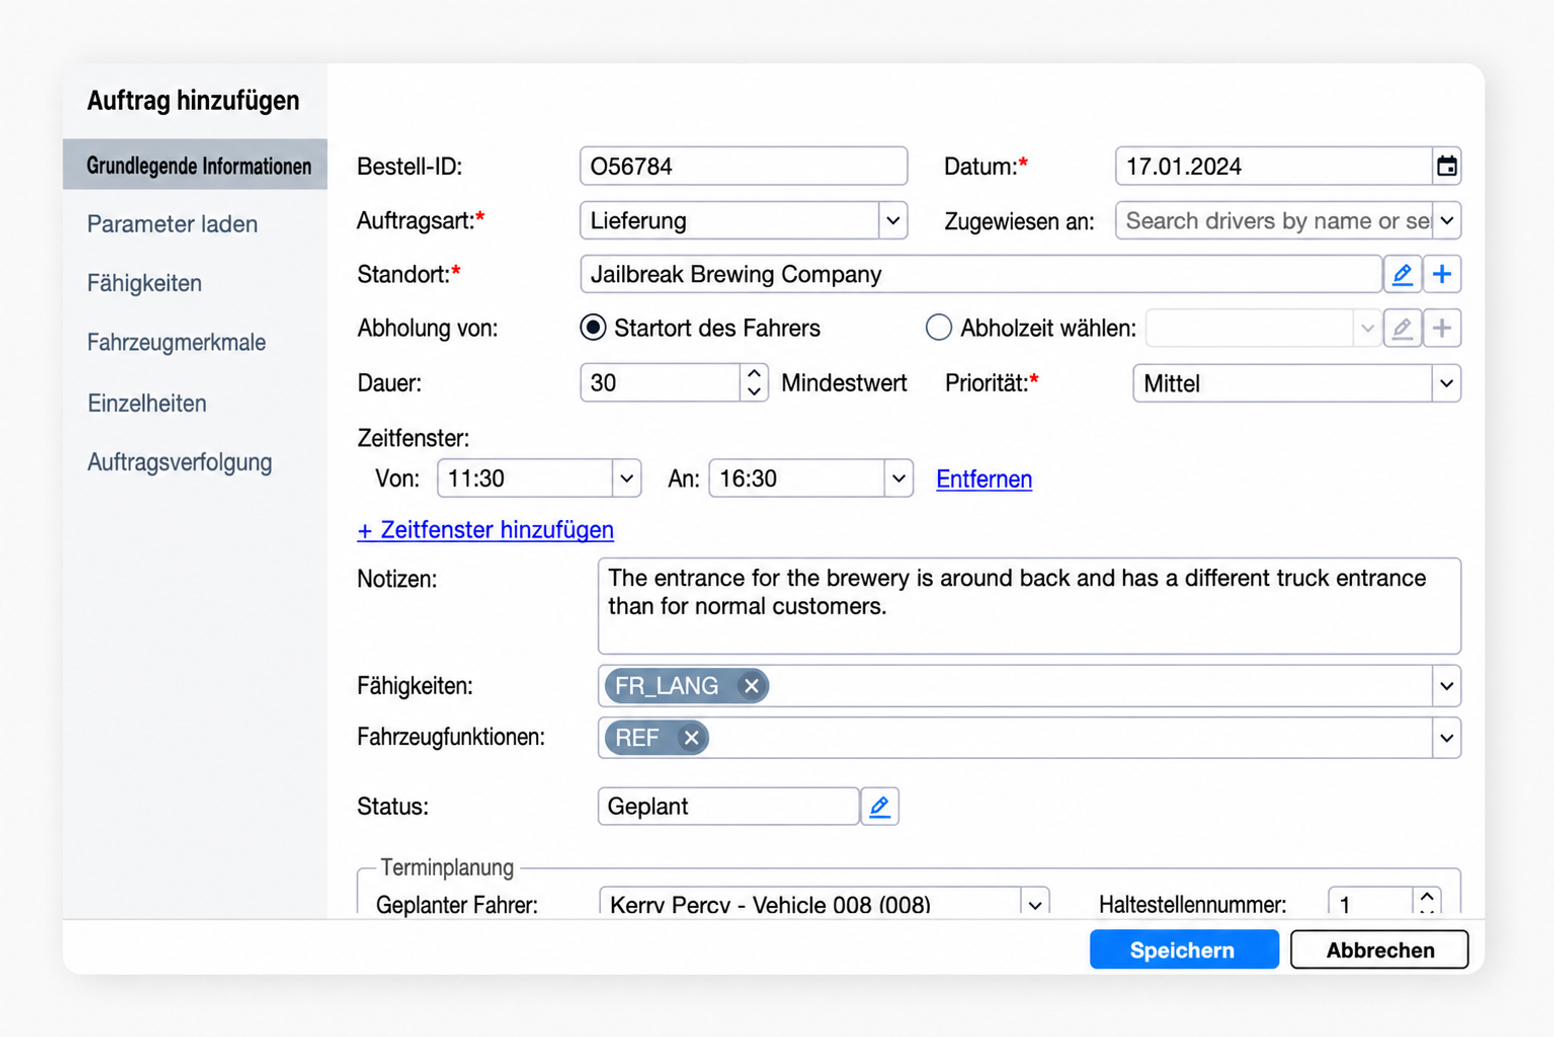This screenshot has height=1037, width=1554.
Task: Edit the Standort location with pencil icon
Action: pos(1402,274)
